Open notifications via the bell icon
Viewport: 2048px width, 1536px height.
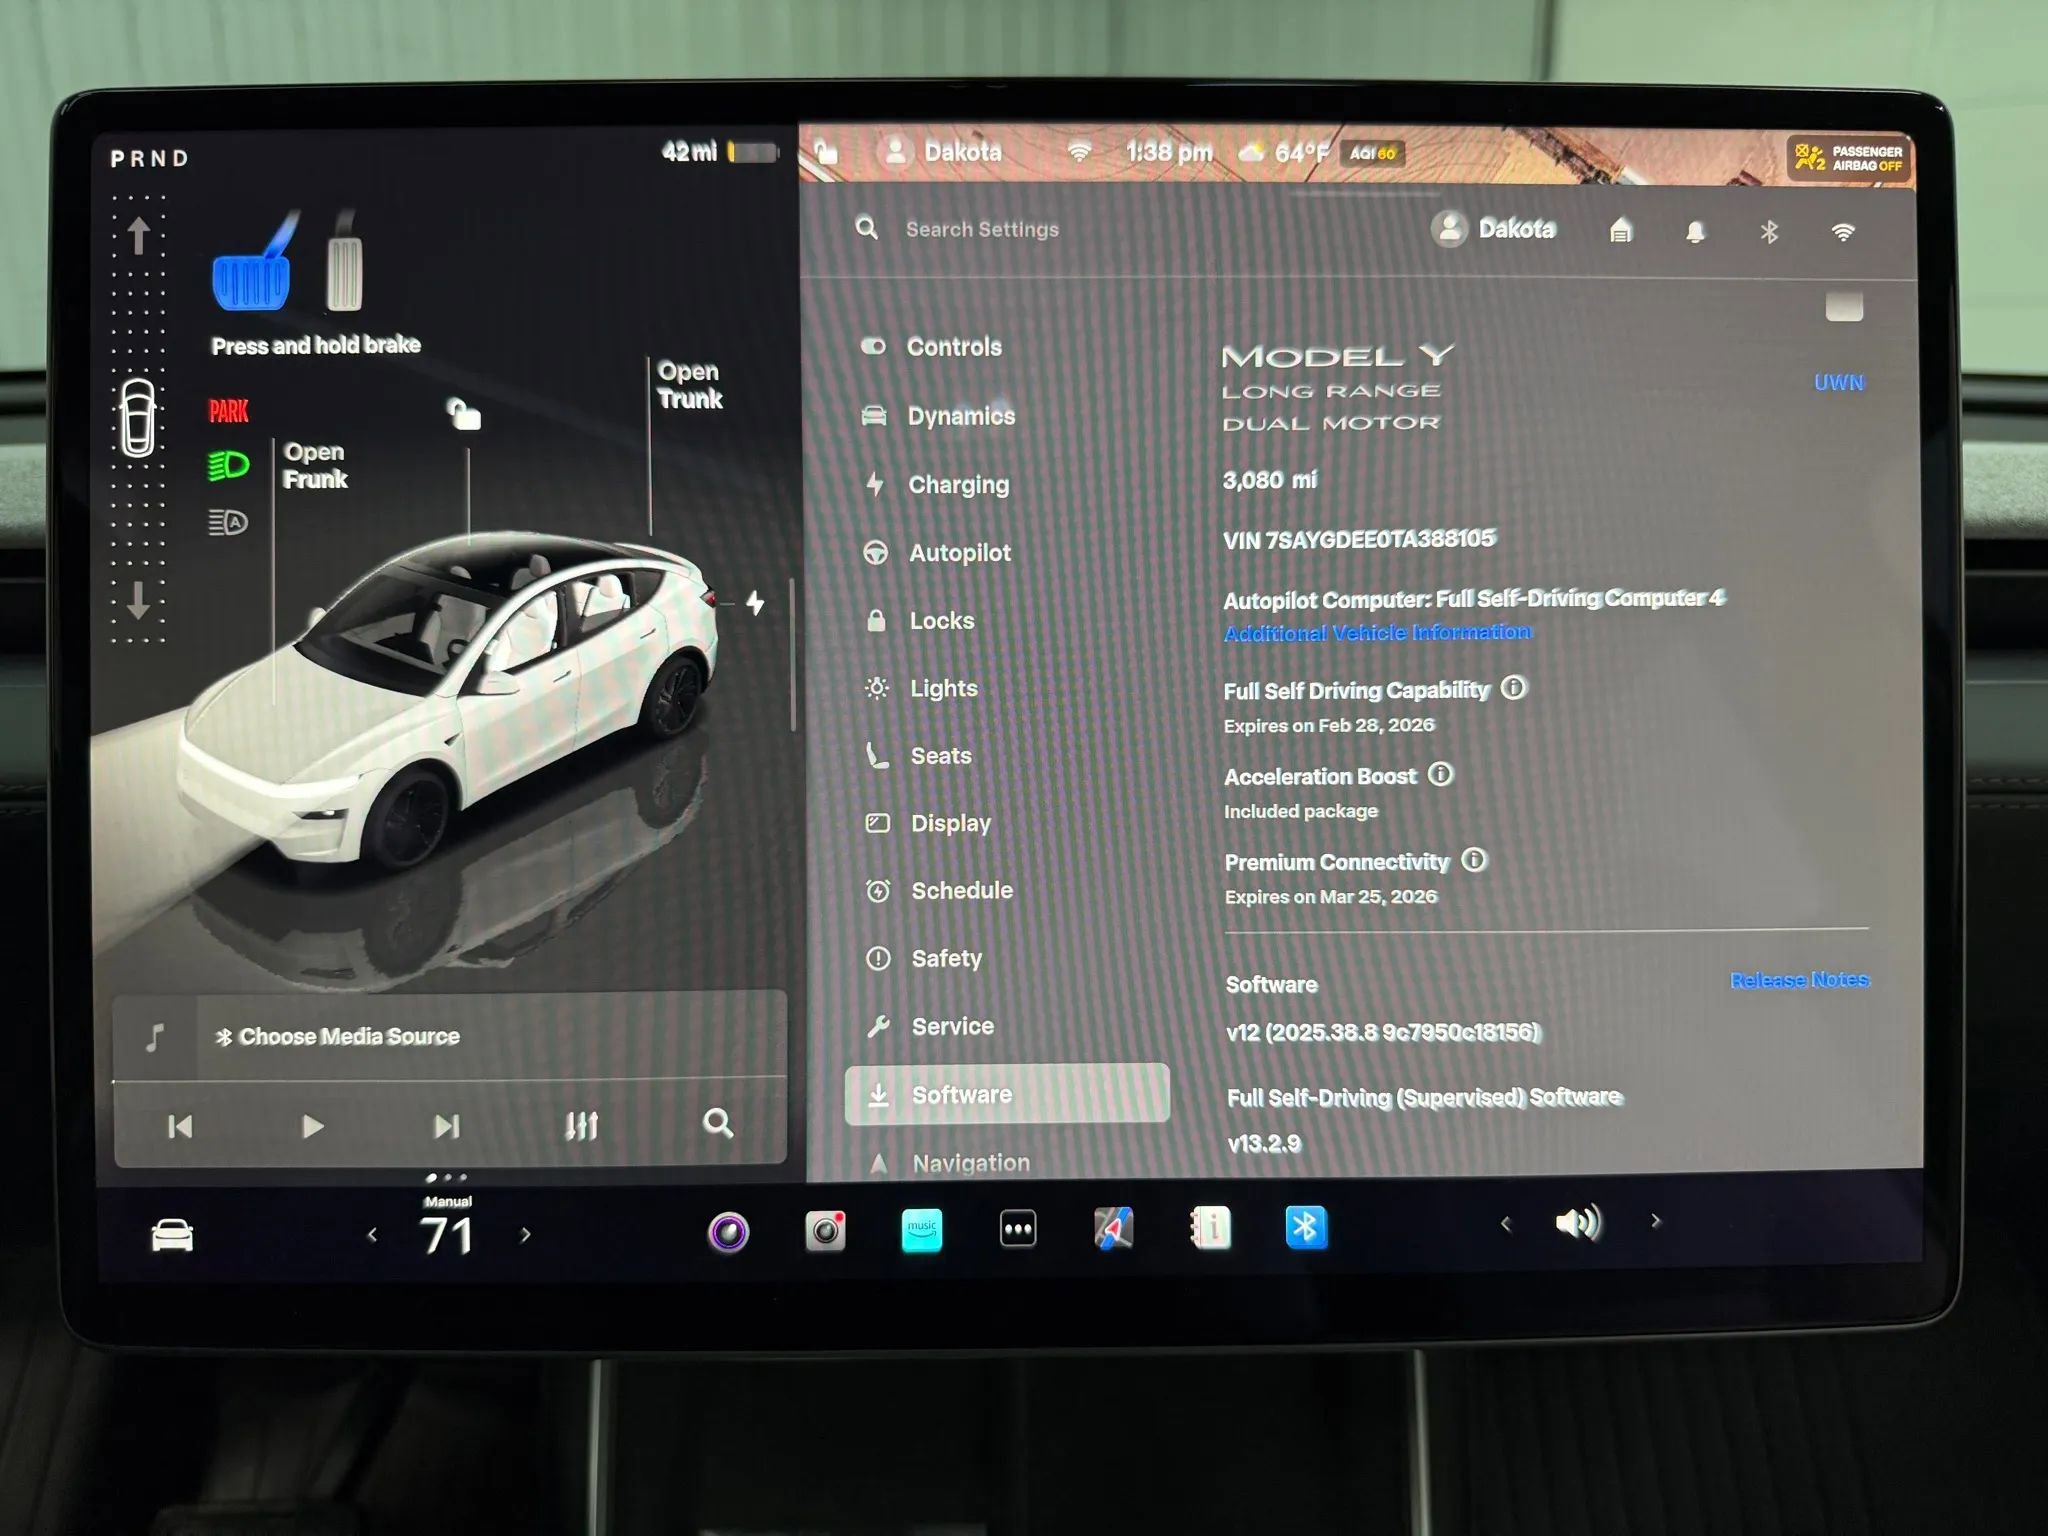pyautogui.click(x=1694, y=229)
